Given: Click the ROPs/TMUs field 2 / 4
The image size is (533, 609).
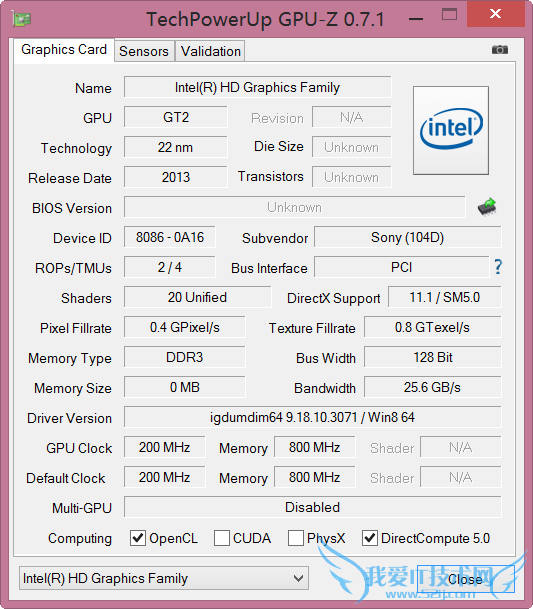Looking at the screenshot, I should [170, 267].
